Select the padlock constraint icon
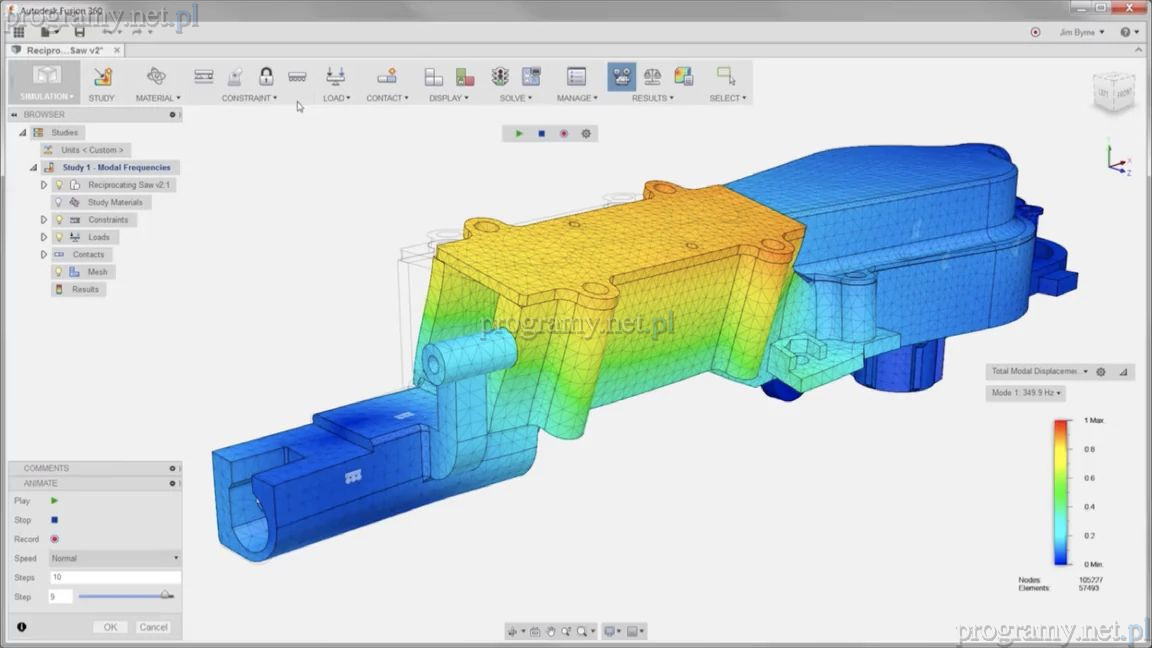1152x648 pixels. pyautogui.click(x=266, y=76)
